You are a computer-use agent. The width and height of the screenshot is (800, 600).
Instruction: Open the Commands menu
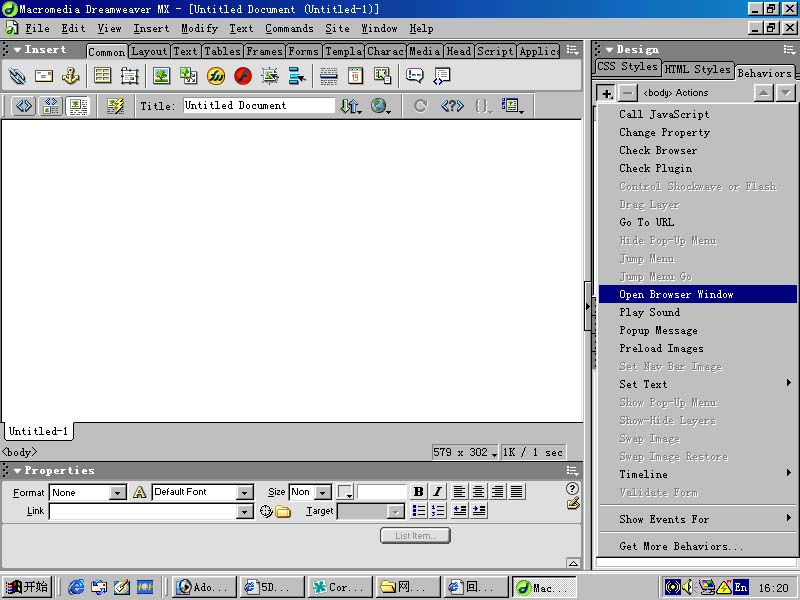point(289,29)
